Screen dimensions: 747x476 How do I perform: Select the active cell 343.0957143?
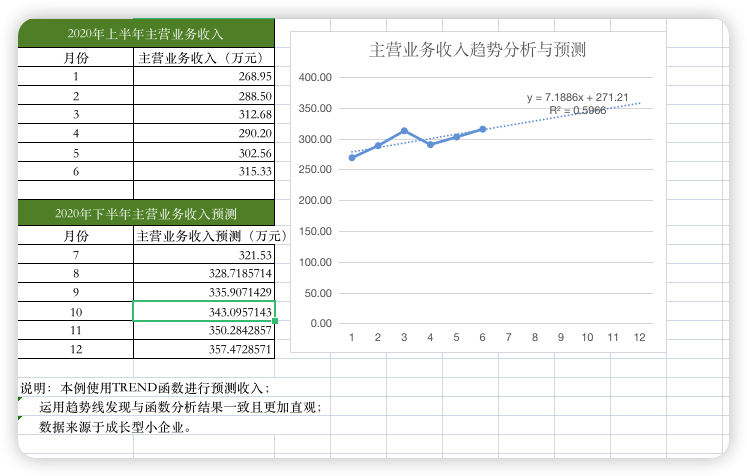click(204, 311)
